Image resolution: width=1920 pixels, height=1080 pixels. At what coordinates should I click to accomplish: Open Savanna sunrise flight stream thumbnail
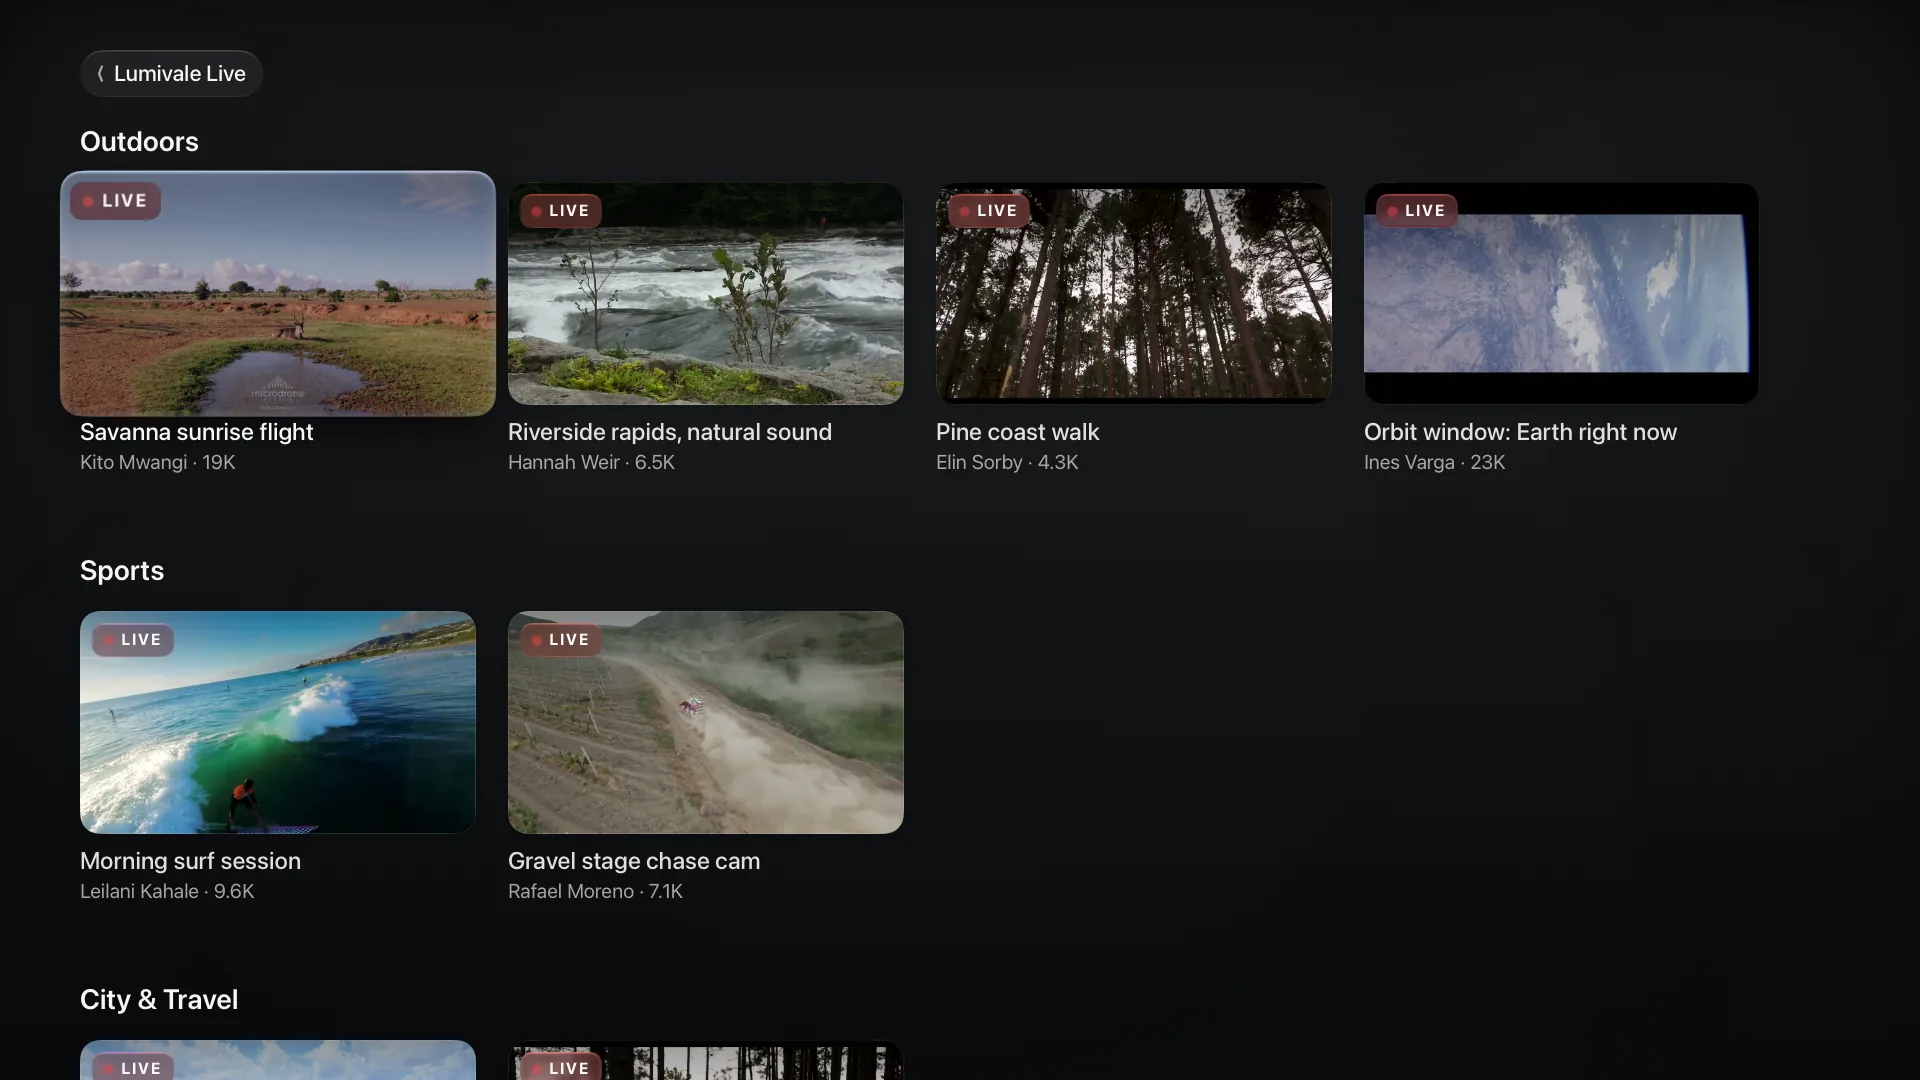click(x=278, y=293)
